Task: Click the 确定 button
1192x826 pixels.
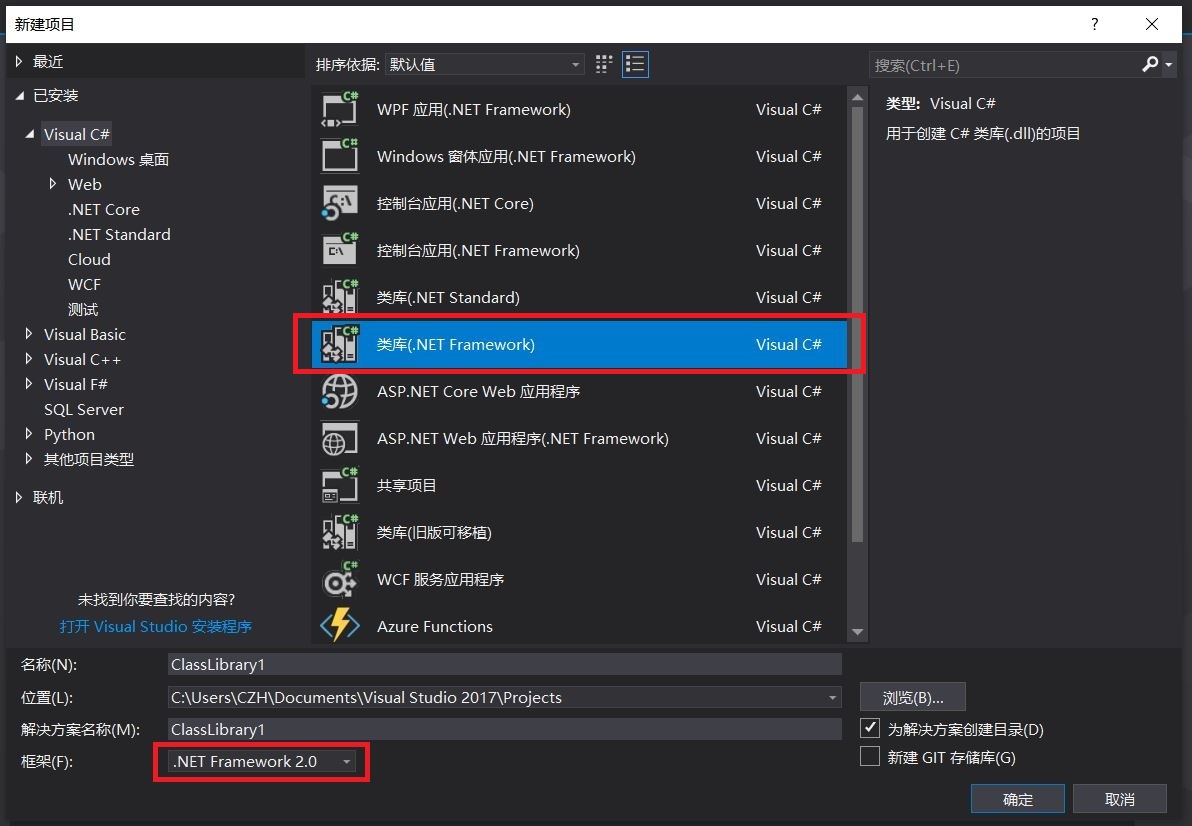Action: (1017, 799)
